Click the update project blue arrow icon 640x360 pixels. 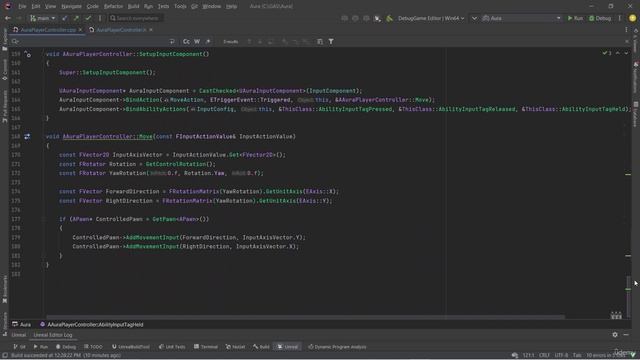tap(64, 18)
